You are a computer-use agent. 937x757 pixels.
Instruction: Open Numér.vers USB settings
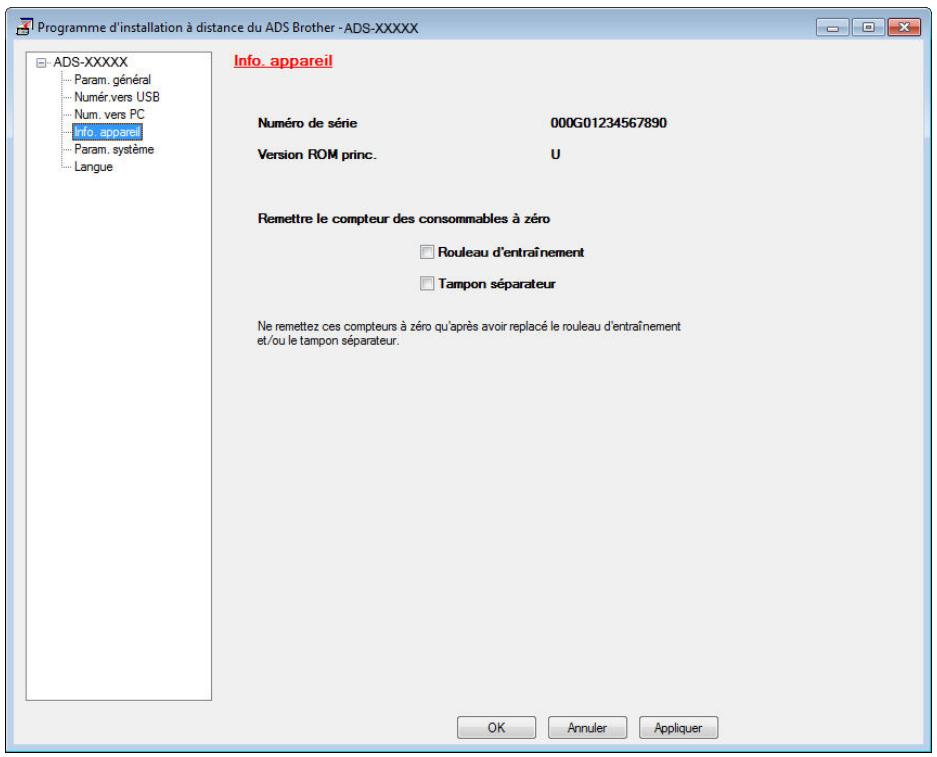(117, 97)
